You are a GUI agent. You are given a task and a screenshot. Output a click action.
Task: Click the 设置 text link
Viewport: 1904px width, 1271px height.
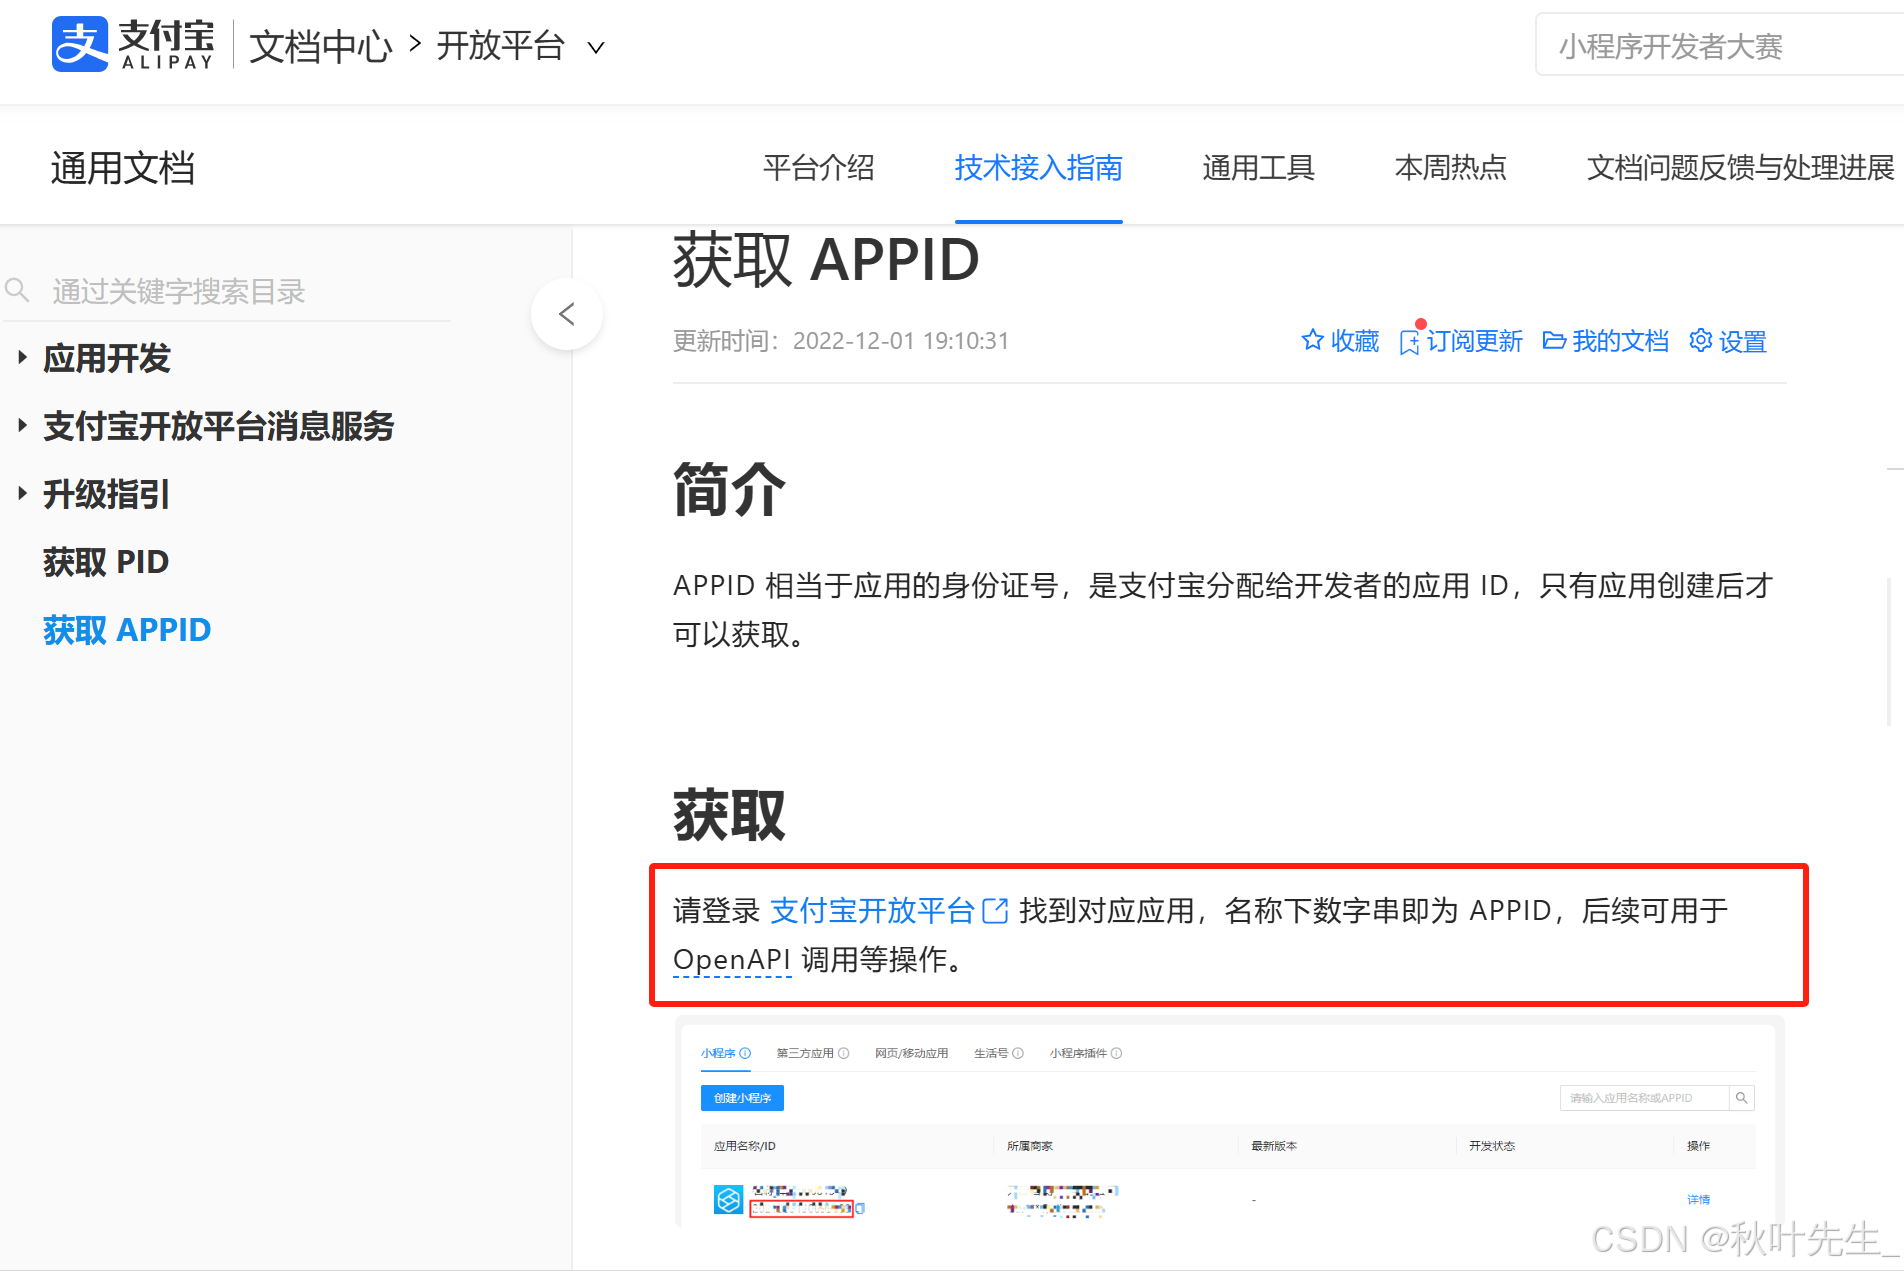[1743, 341]
